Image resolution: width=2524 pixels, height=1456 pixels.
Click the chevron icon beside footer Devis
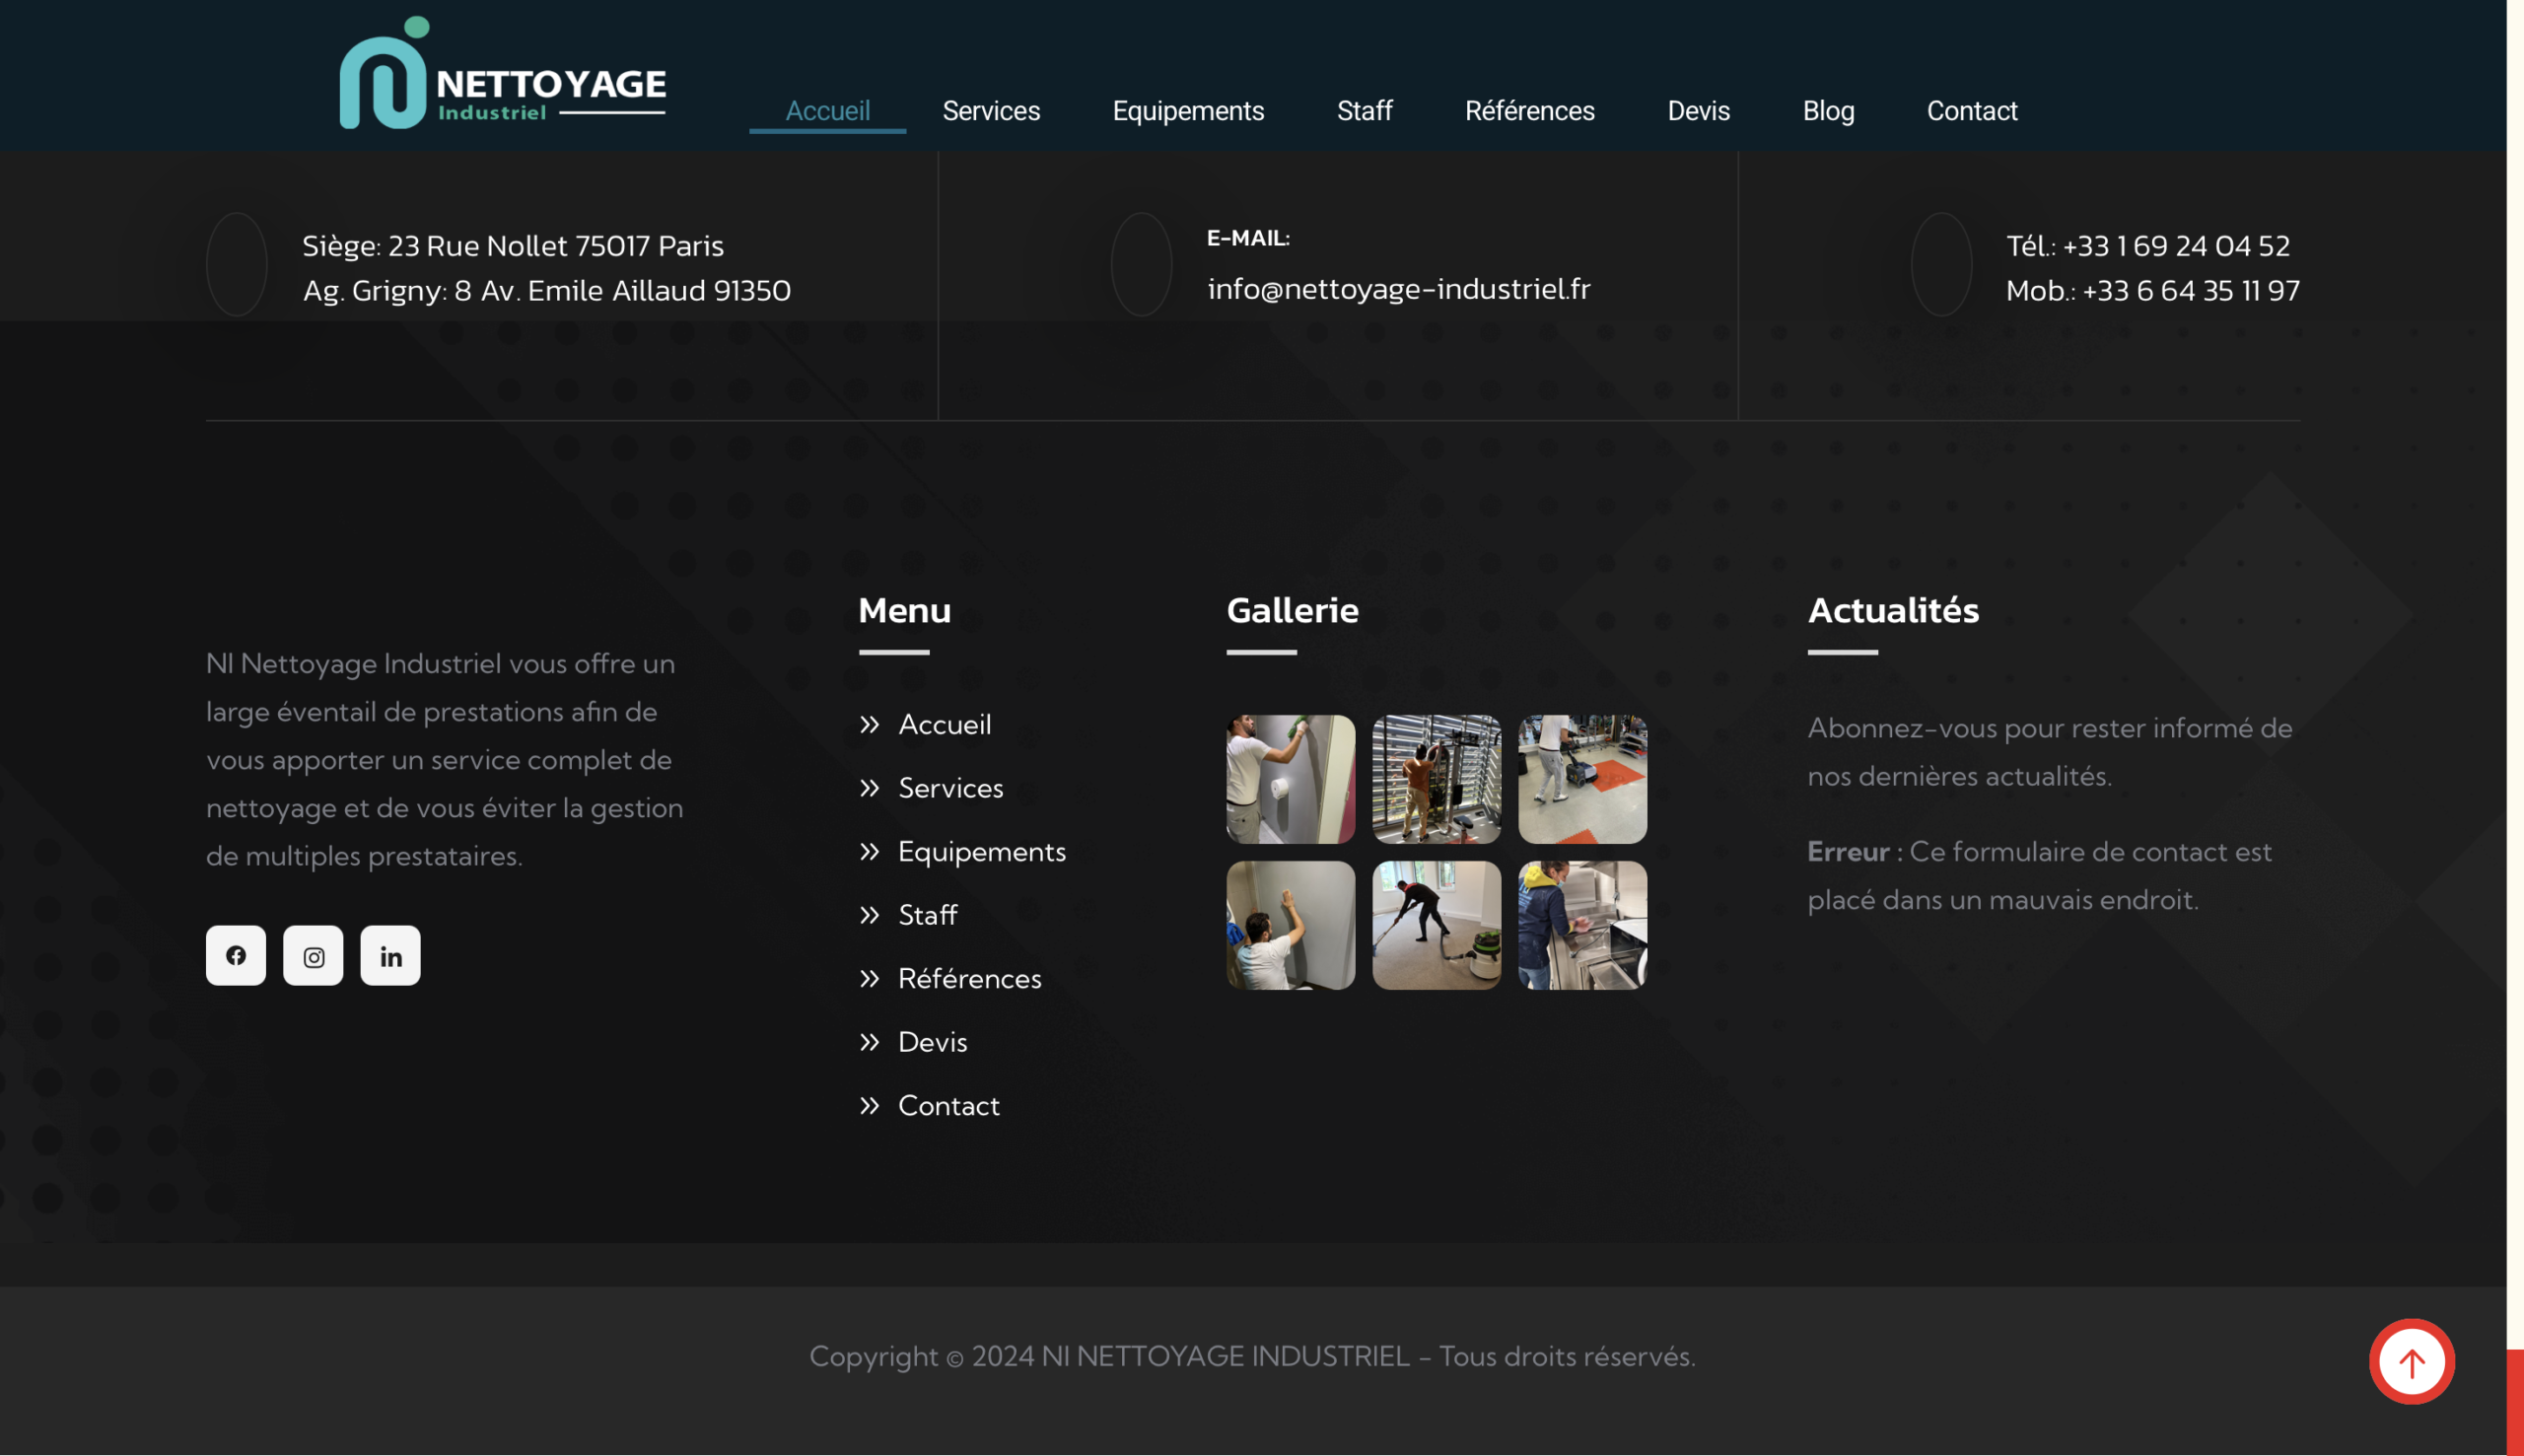tap(869, 1042)
